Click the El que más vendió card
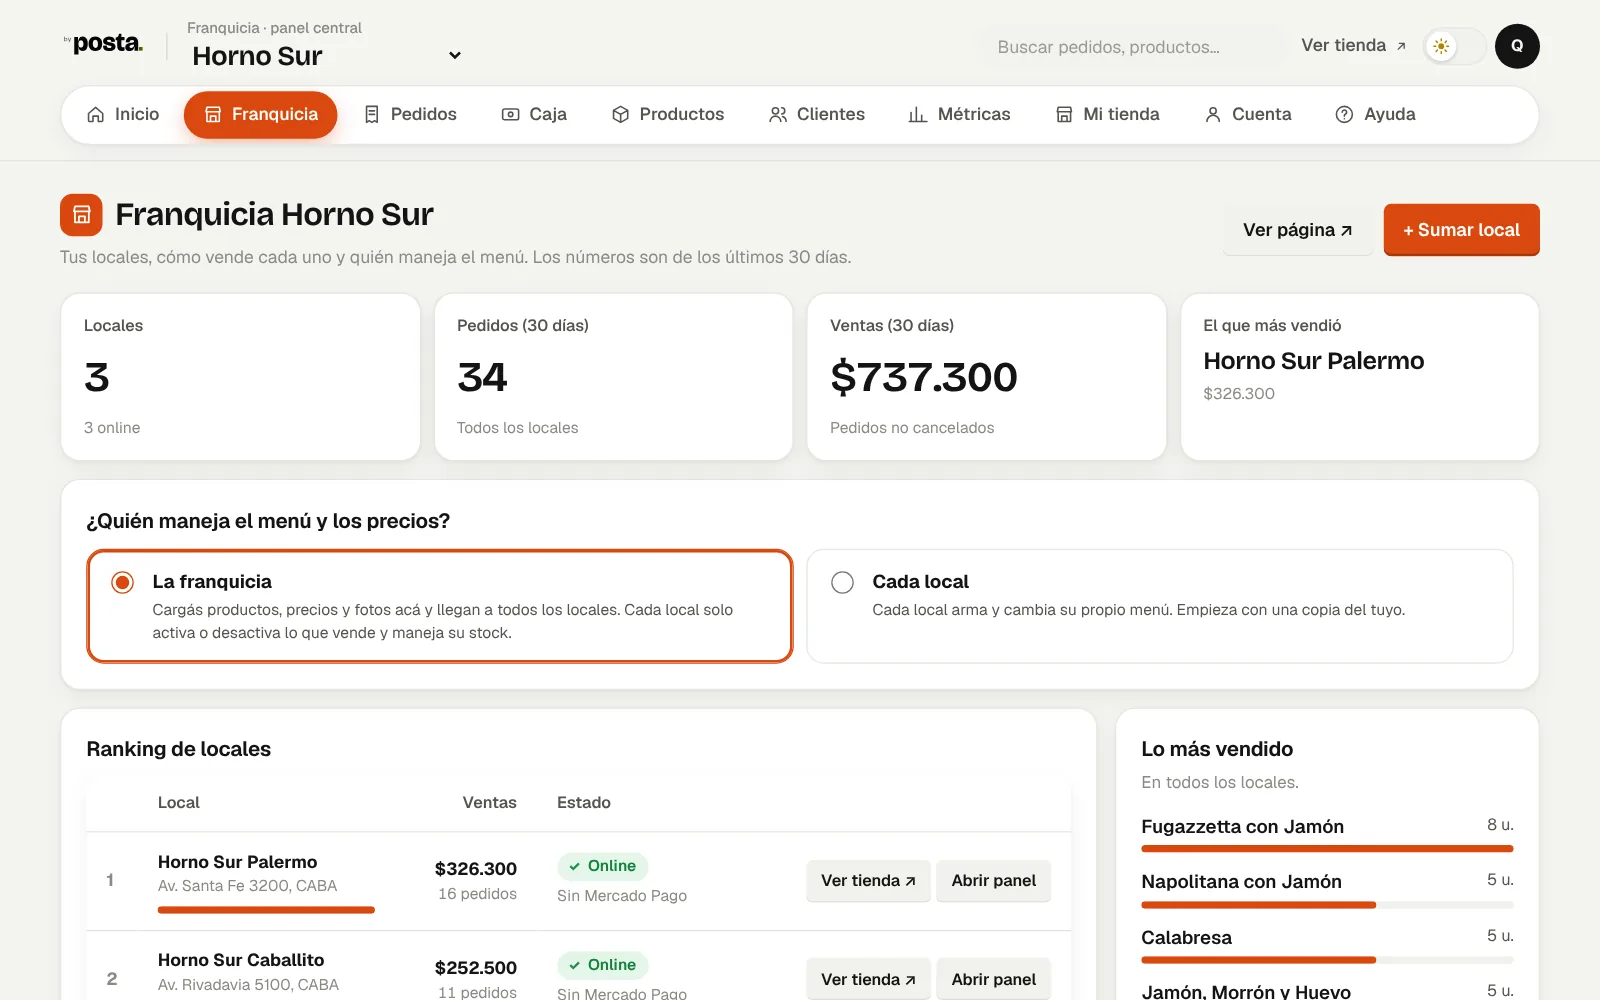 (1360, 377)
